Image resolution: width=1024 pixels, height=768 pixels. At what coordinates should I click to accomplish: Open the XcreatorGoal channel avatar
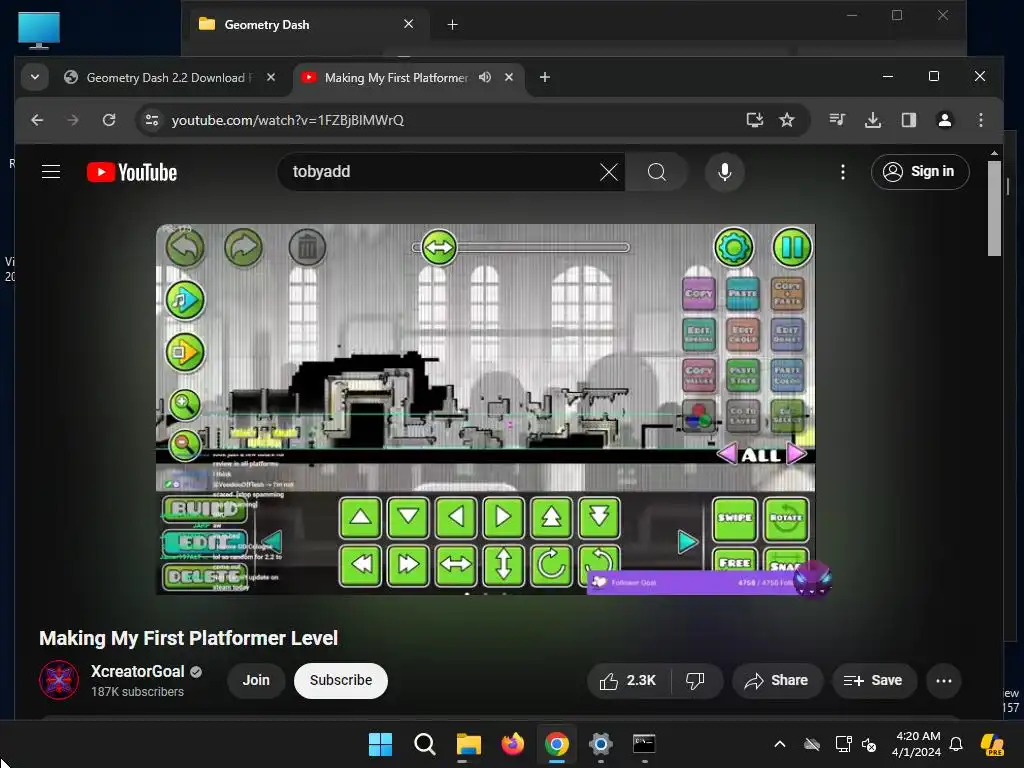coord(59,680)
